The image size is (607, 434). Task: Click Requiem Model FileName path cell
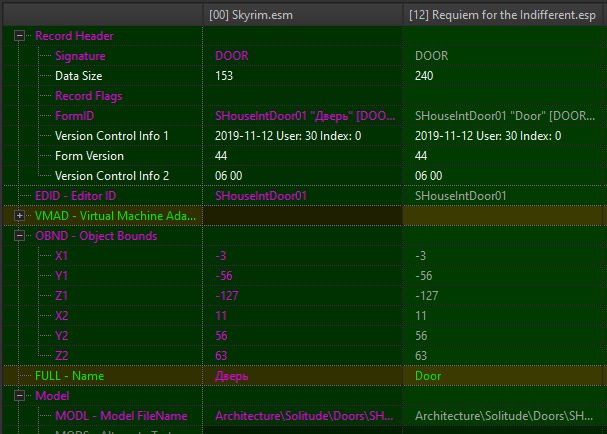click(504, 416)
